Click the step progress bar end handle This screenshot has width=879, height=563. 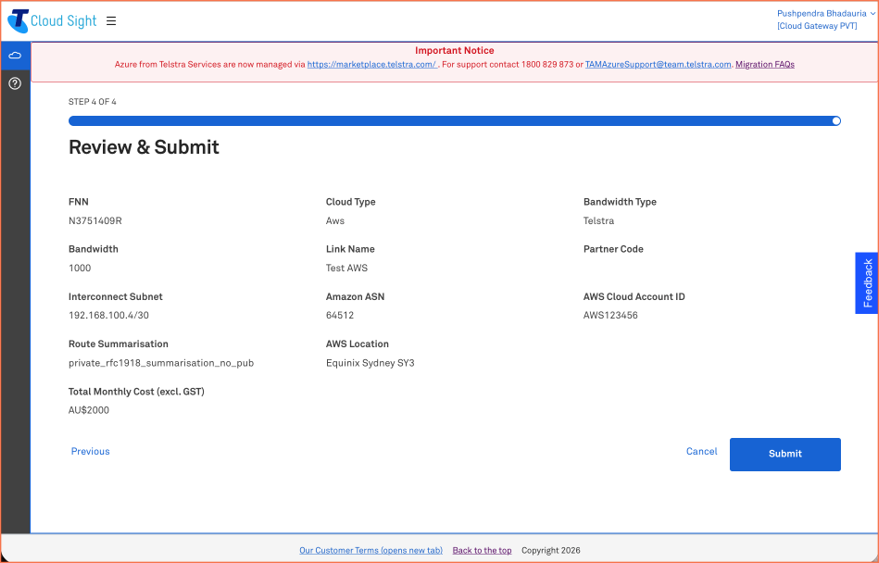[x=836, y=121]
